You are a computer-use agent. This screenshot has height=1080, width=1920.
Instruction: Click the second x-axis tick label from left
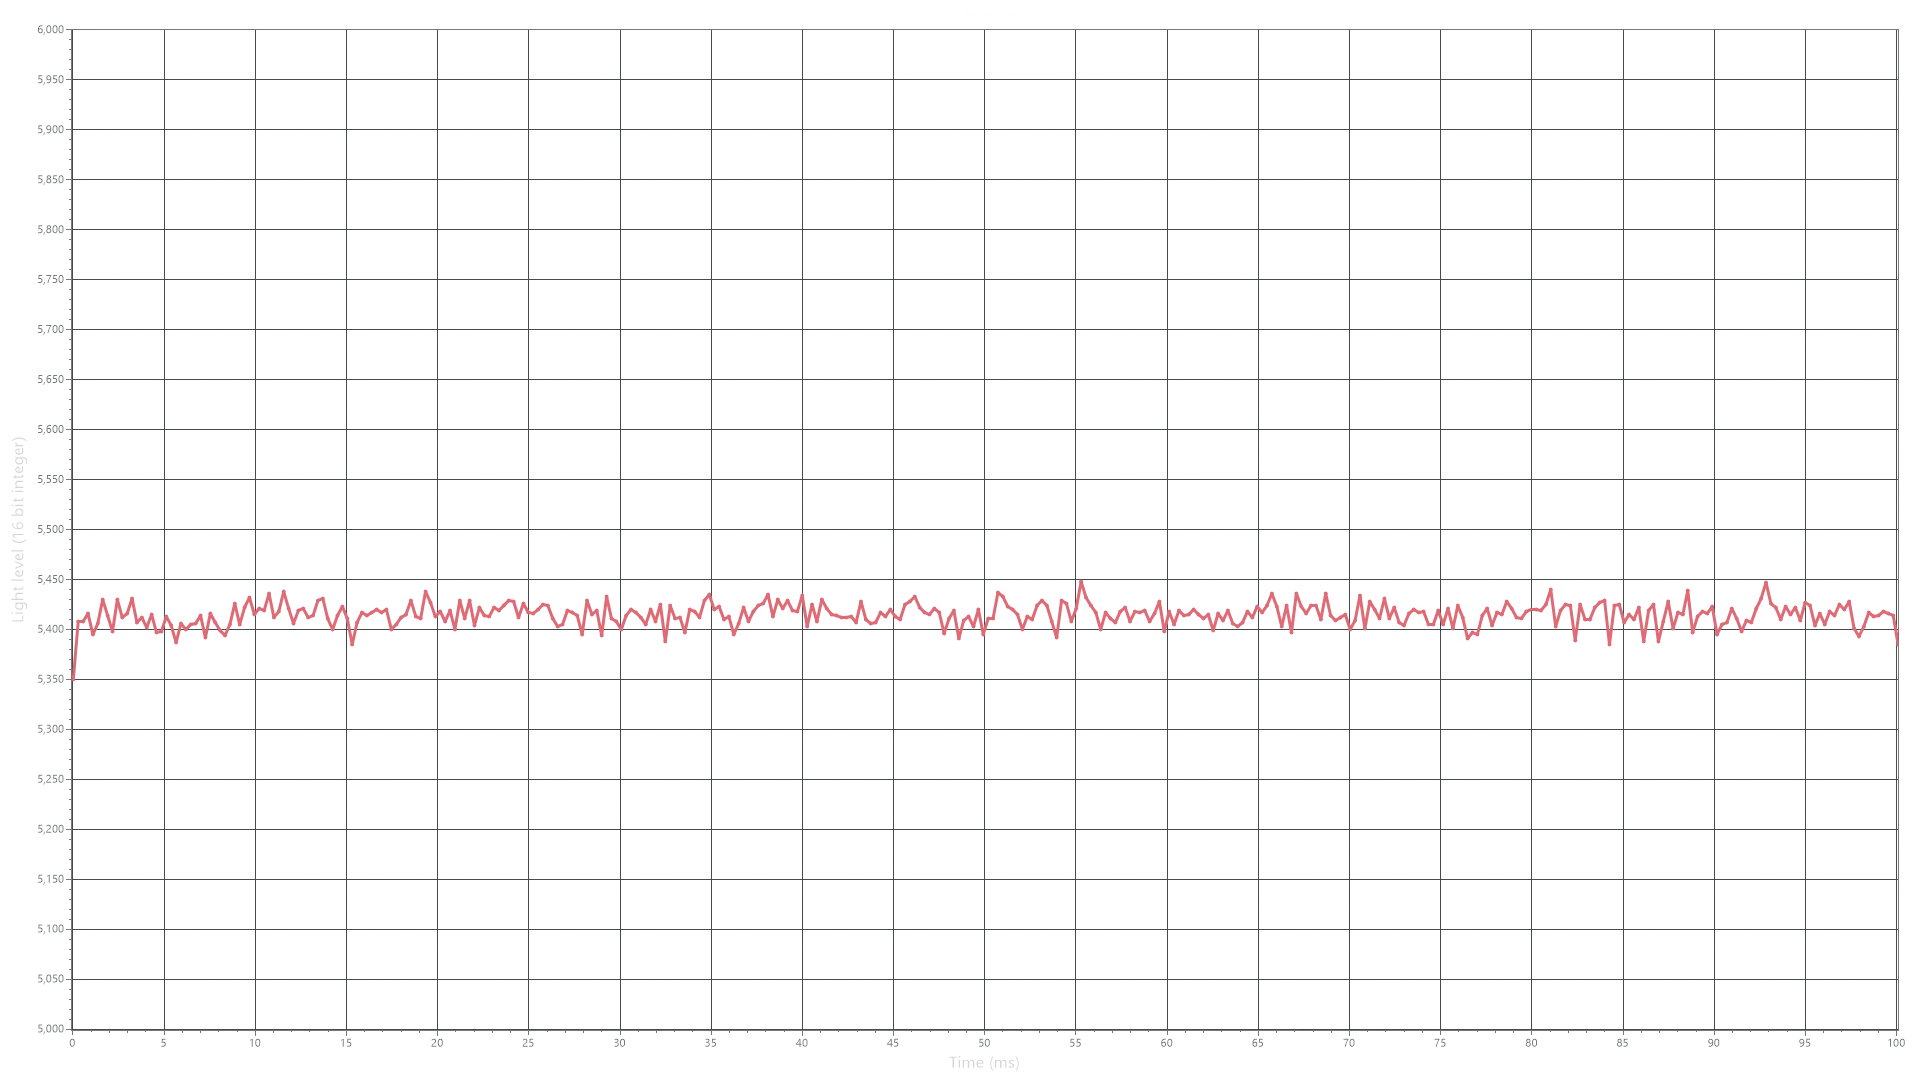(x=163, y=1041)
